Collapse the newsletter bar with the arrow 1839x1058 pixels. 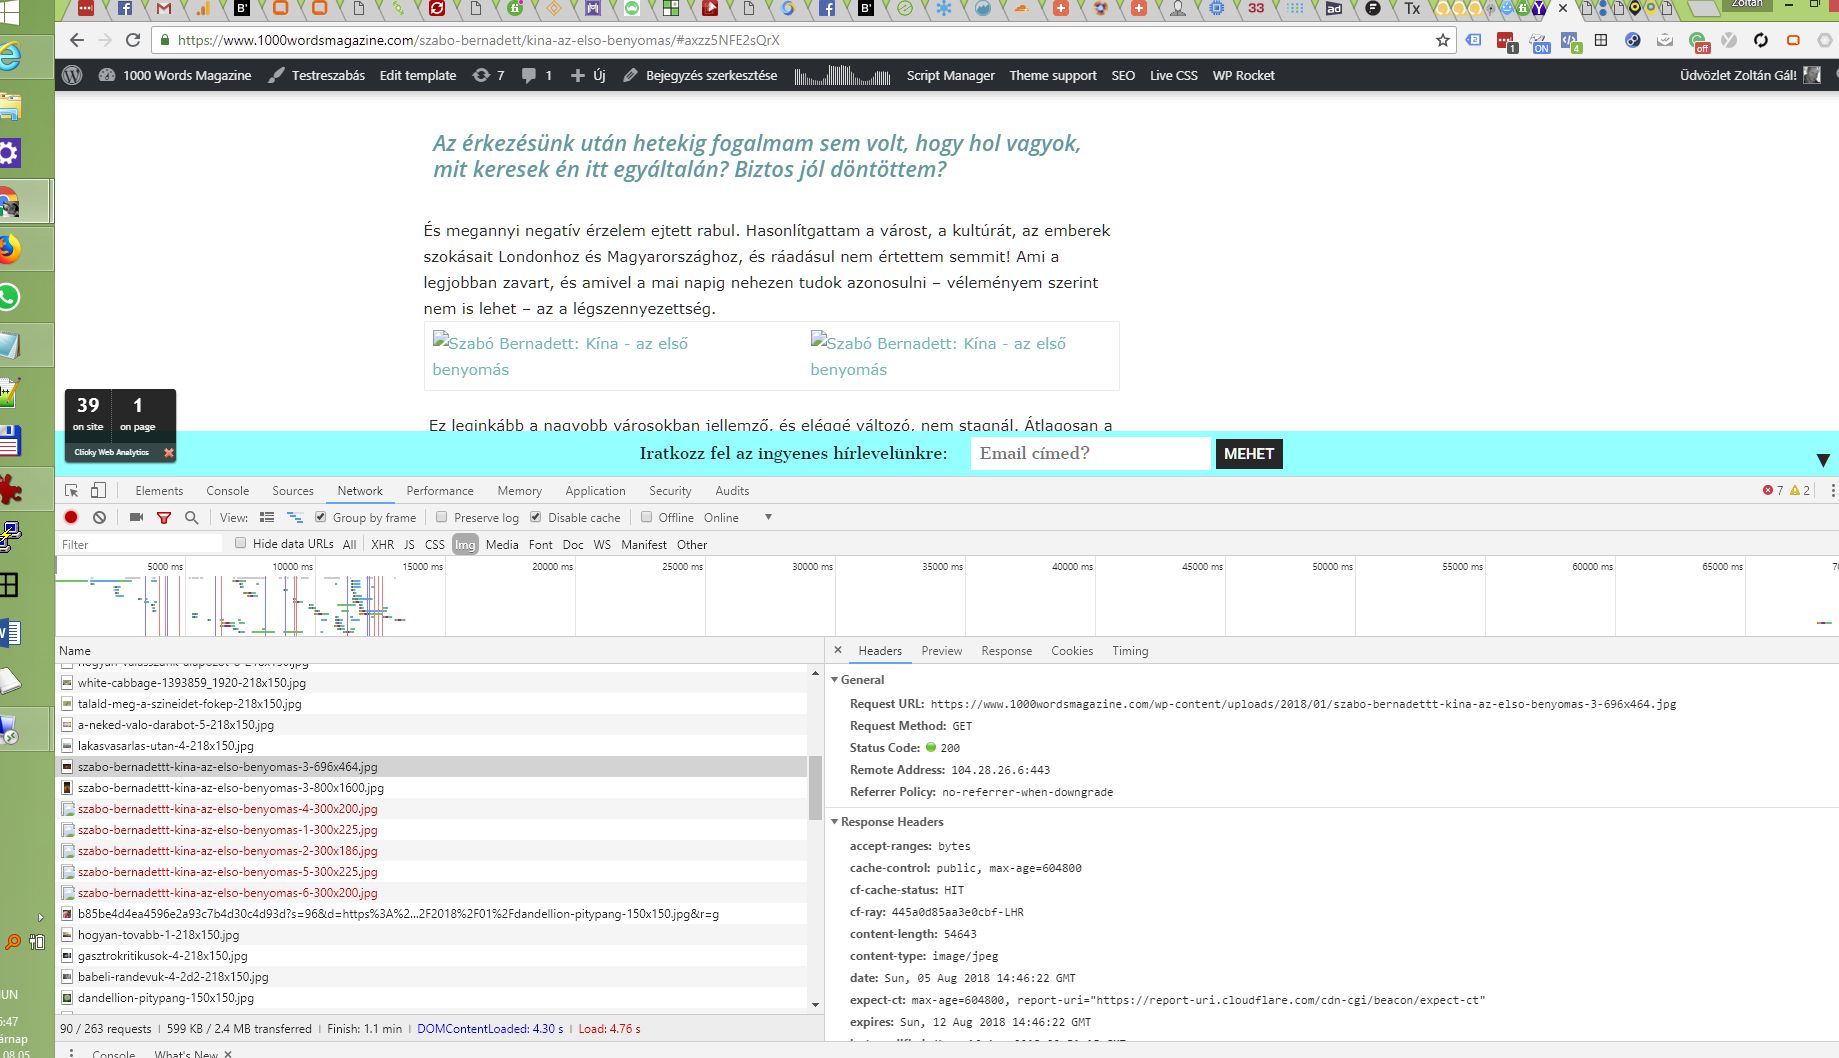[1823, 460]
